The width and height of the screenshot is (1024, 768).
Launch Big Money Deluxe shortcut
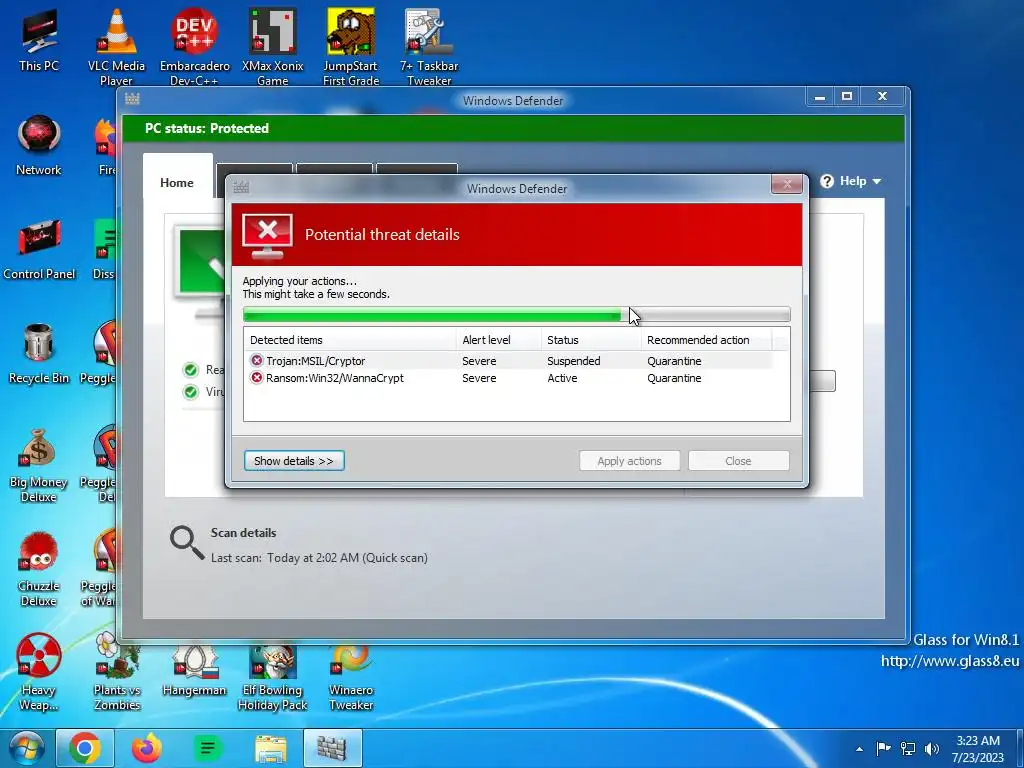point(39,465)
